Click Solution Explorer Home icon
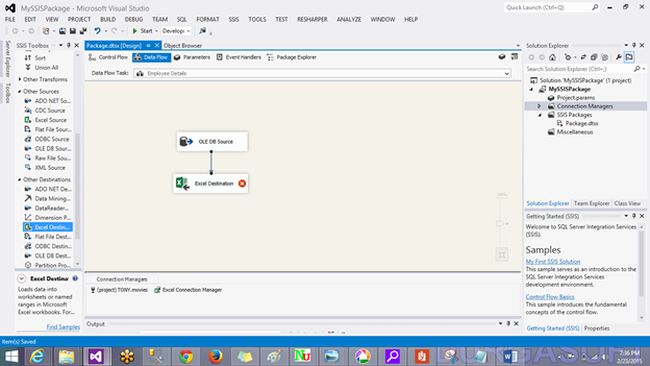Screen dimensions: 650x366 click(x=552, y=57)
